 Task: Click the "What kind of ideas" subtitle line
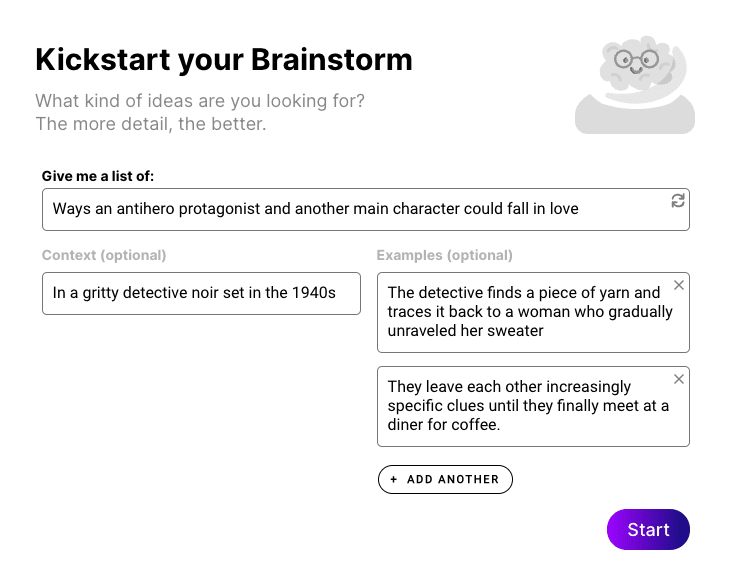[200, 101]
